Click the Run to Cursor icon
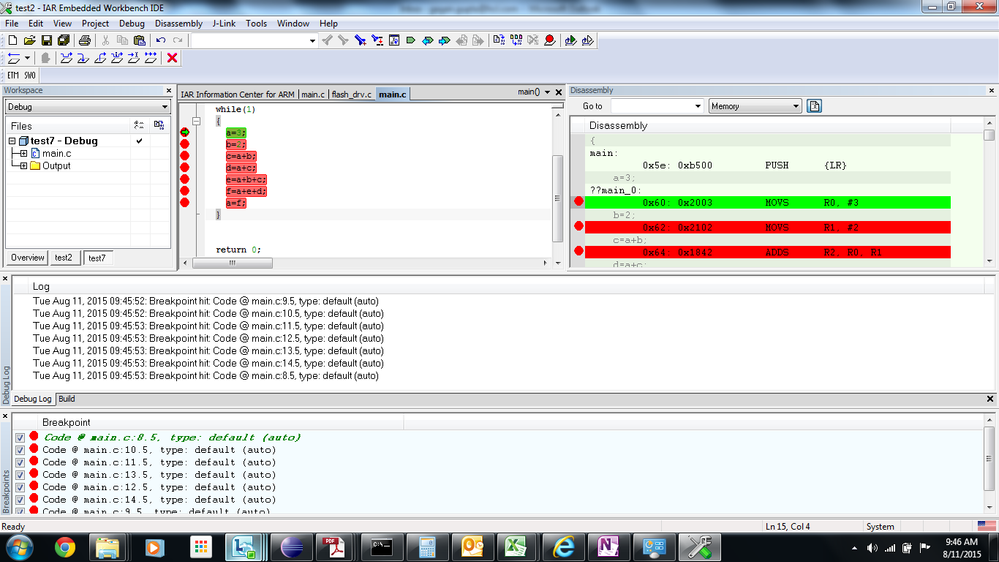The height and width of the screenshot is (562, 999). [133, 58]
